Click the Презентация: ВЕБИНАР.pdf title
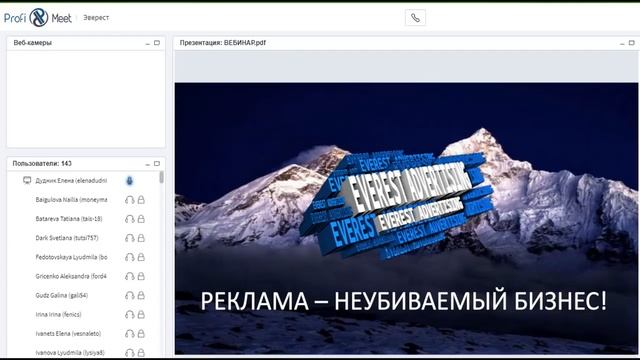The width and height of the screenshot is (640, 360). pos(223,43)
